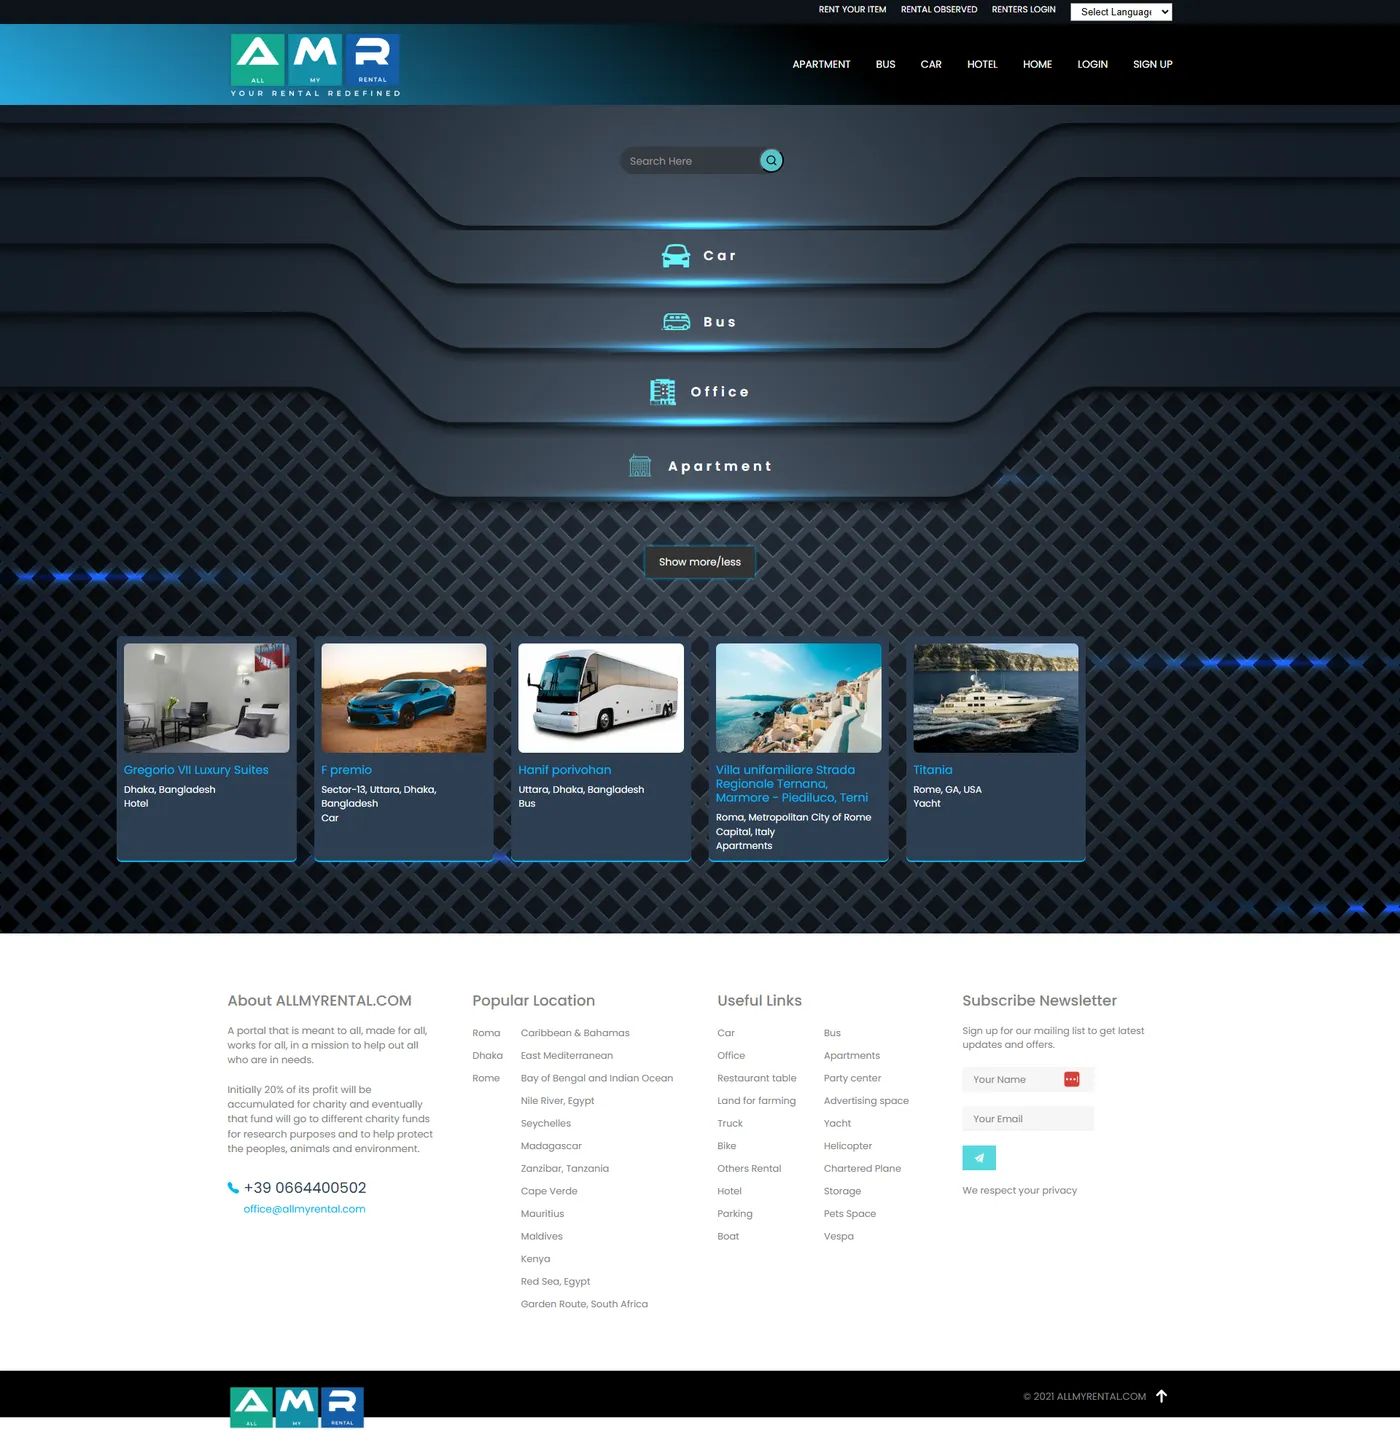This screenshot has height=1437, width=1400.
Task: Click the AMR logo in header
Action: (x=315, y=65)
